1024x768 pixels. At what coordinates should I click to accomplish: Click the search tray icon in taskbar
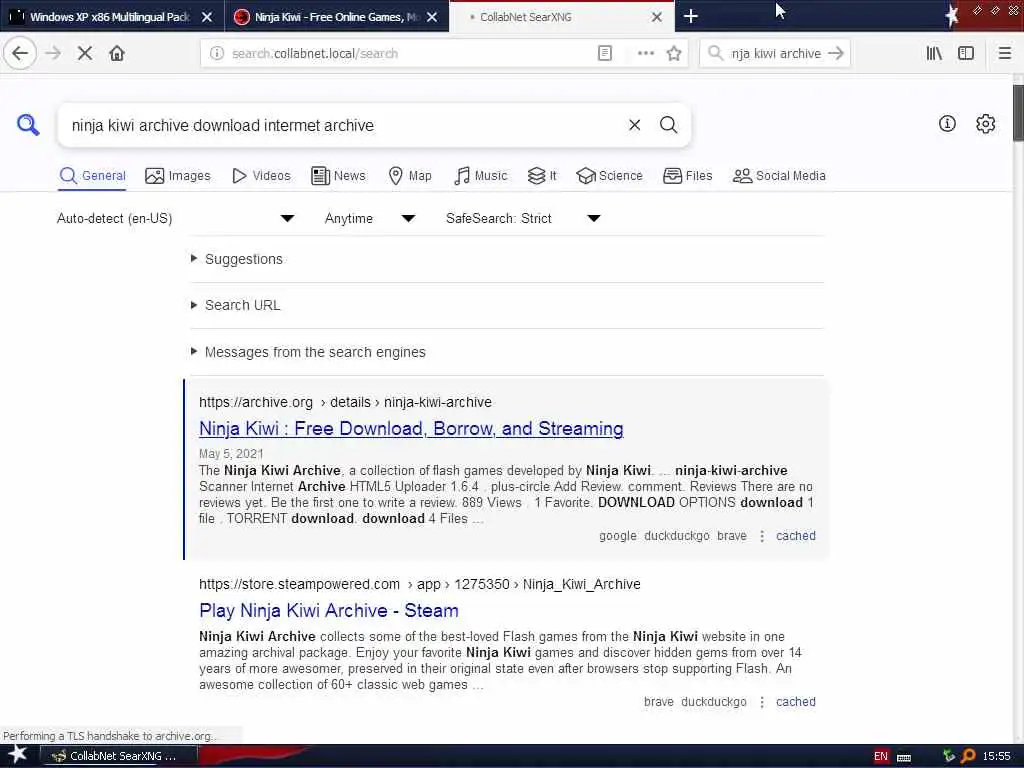(x=968, y=756)
